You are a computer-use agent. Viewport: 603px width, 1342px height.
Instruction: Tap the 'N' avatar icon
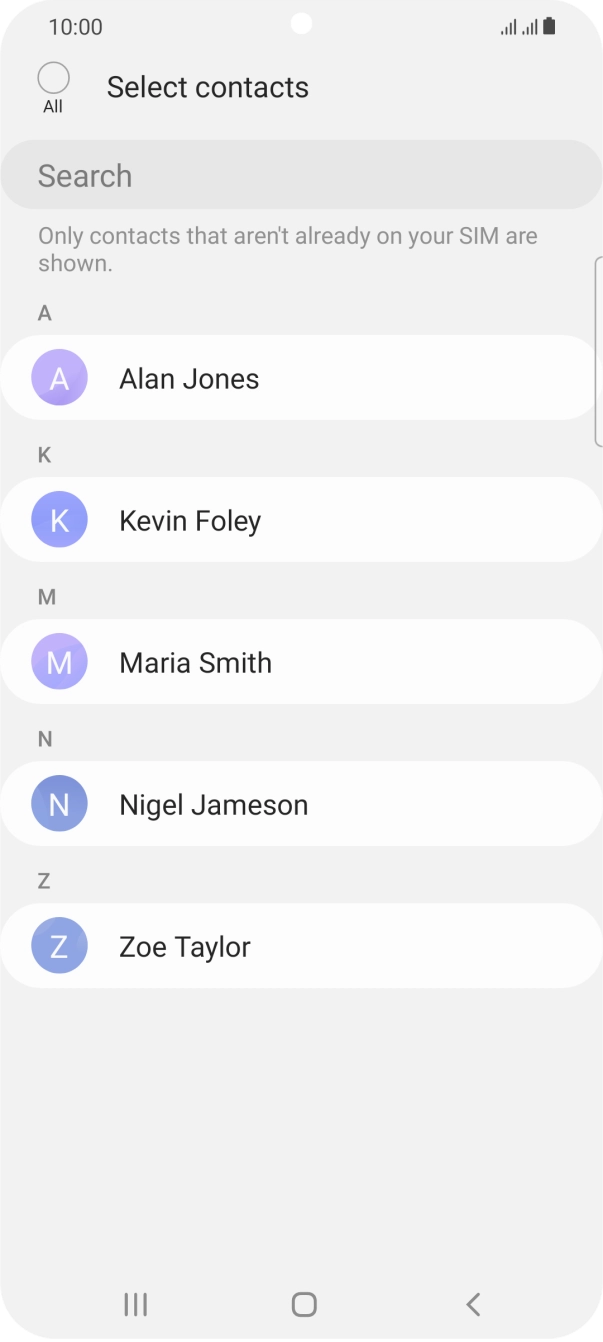click(x=59, y=804)
